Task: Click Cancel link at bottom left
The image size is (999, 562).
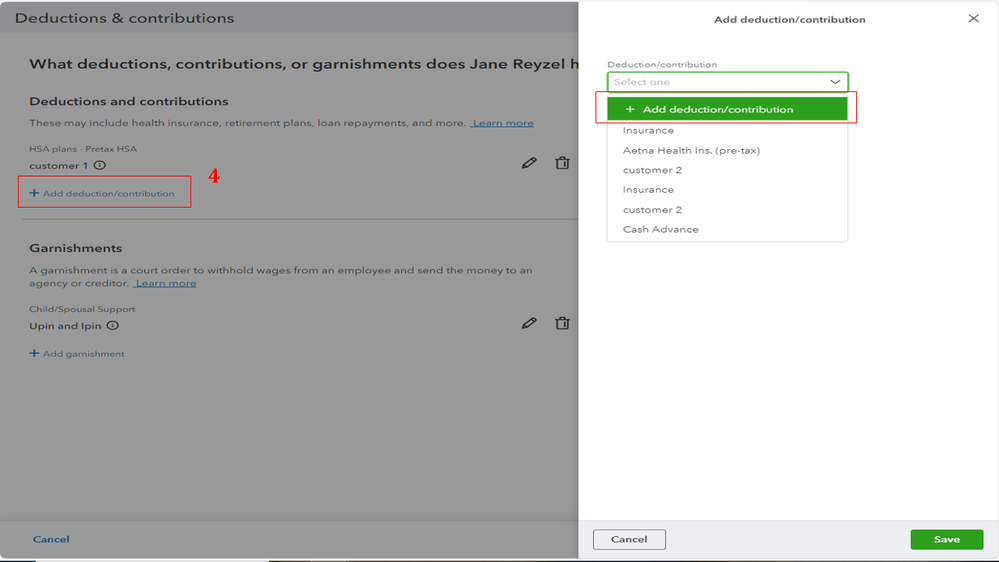Action: click(x=51, y=539)
